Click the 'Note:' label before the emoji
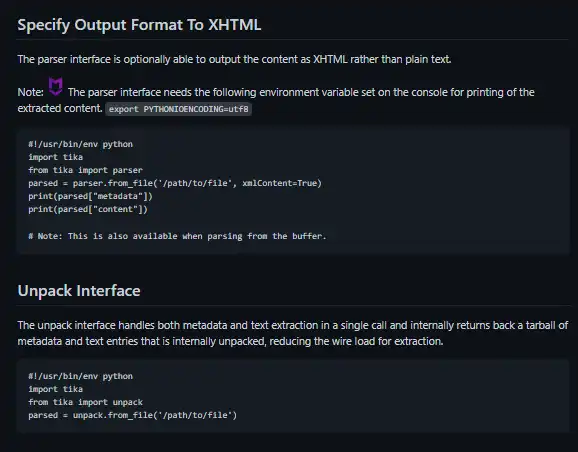Image resolution: width=578 pixels, height=452 pixels. (31, 92)
